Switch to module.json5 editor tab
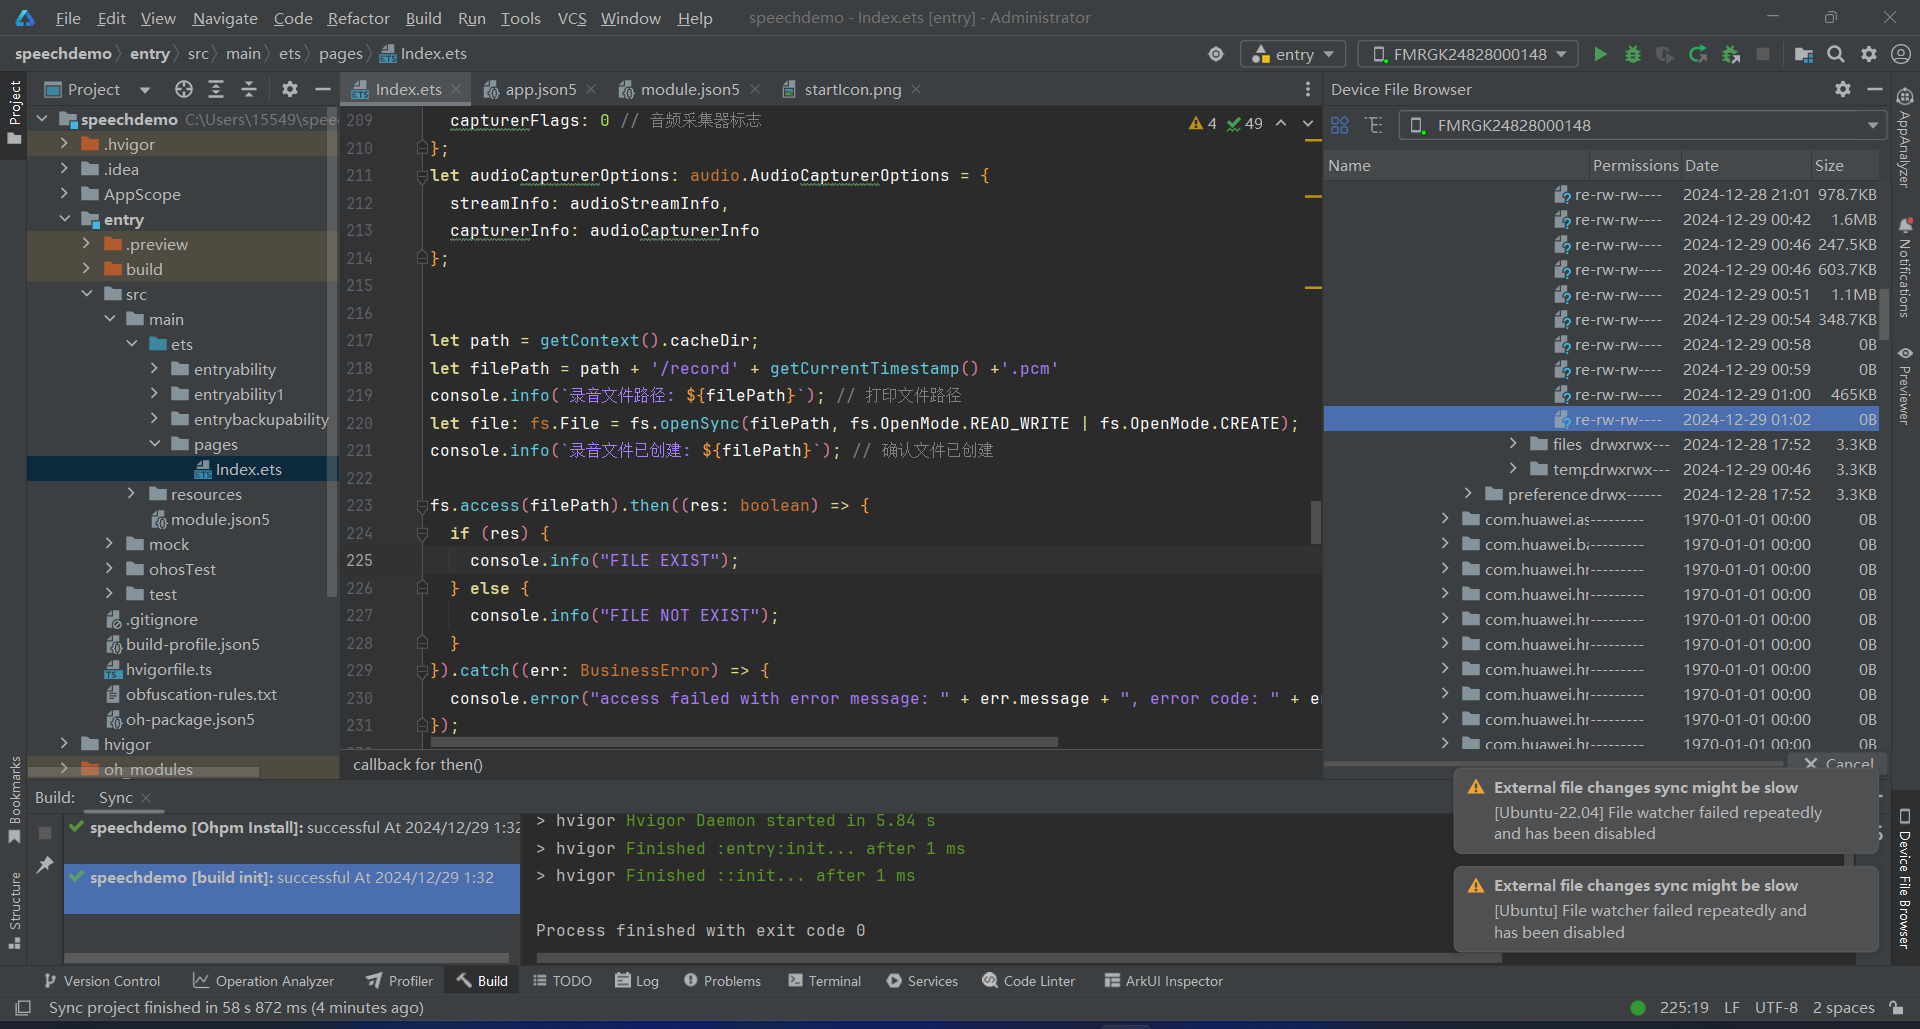1920x1029 pixels. pos(690,89)
